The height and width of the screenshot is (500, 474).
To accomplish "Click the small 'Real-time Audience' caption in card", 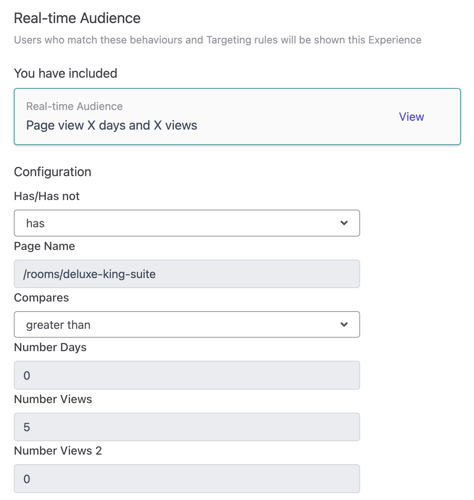I will pyautogui.click(x=74, y=106).
